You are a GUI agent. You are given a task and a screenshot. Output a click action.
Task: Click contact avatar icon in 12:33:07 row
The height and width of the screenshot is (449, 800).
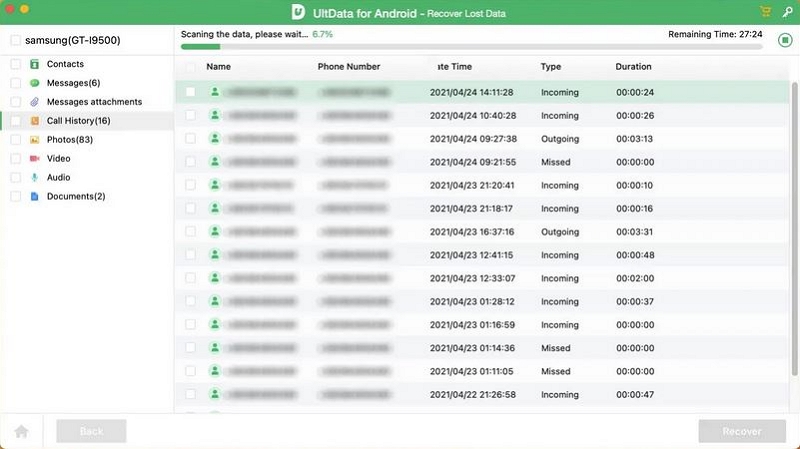[215, 278]
